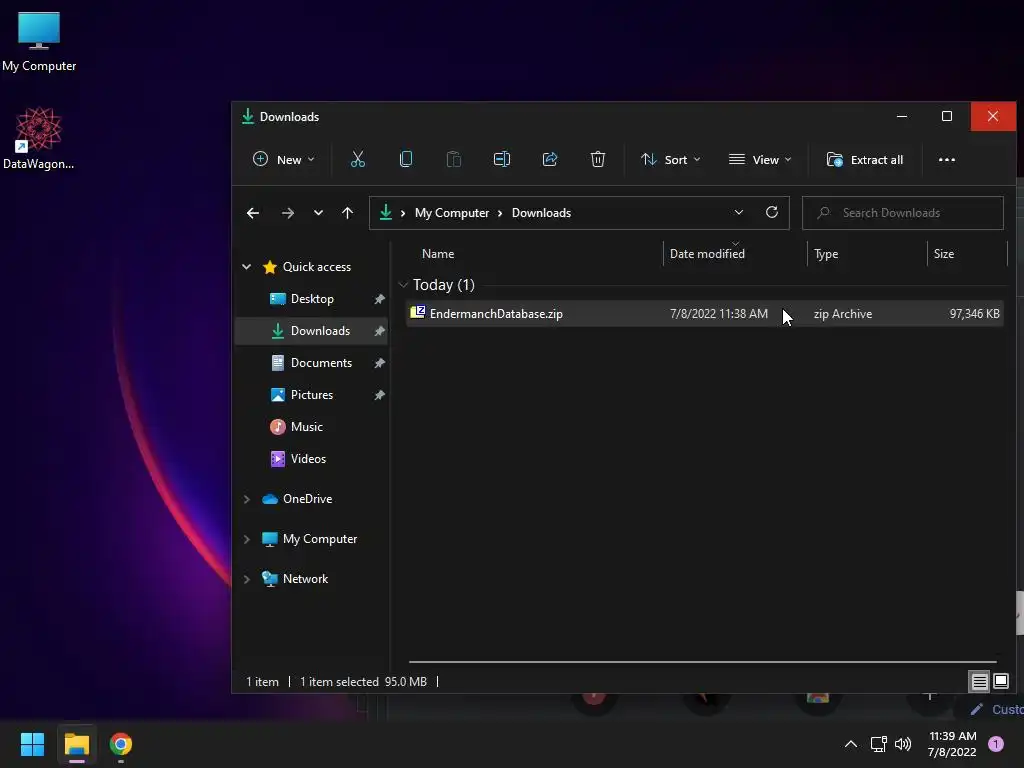Click the Copy icon in toolbar
The image size is (1024, 768).
[x=406, y=159]
